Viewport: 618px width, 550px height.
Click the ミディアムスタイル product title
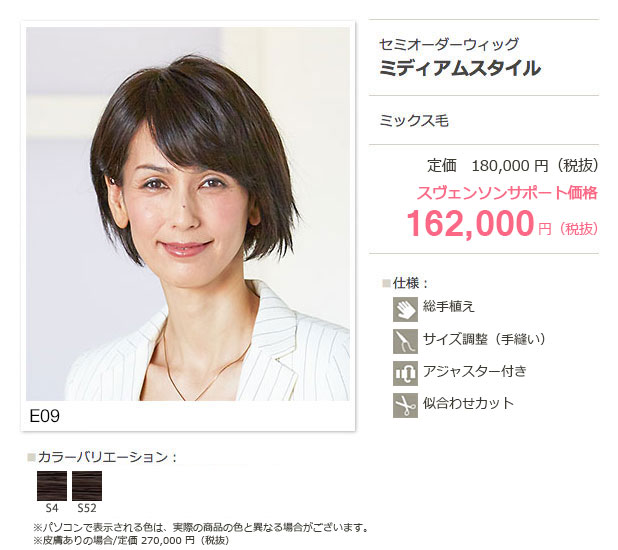click(459, 68)
